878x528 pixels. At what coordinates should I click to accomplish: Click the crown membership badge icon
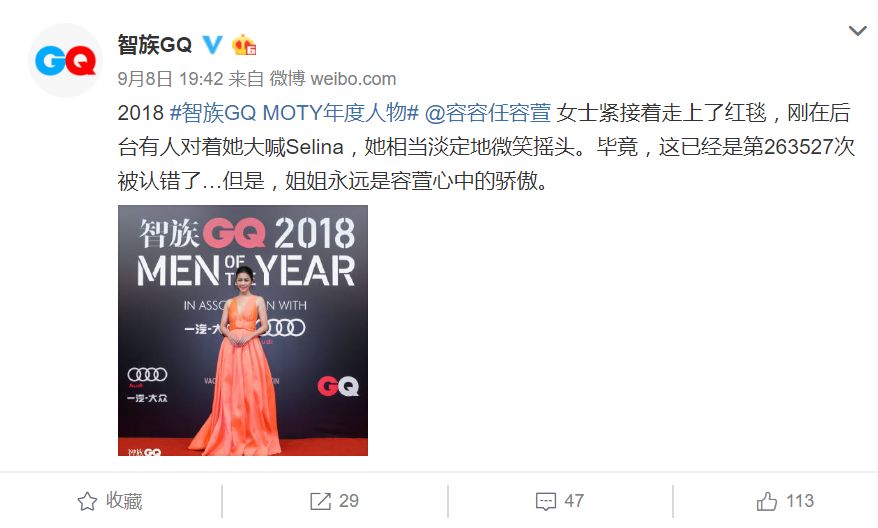click(x=244, y=45)
